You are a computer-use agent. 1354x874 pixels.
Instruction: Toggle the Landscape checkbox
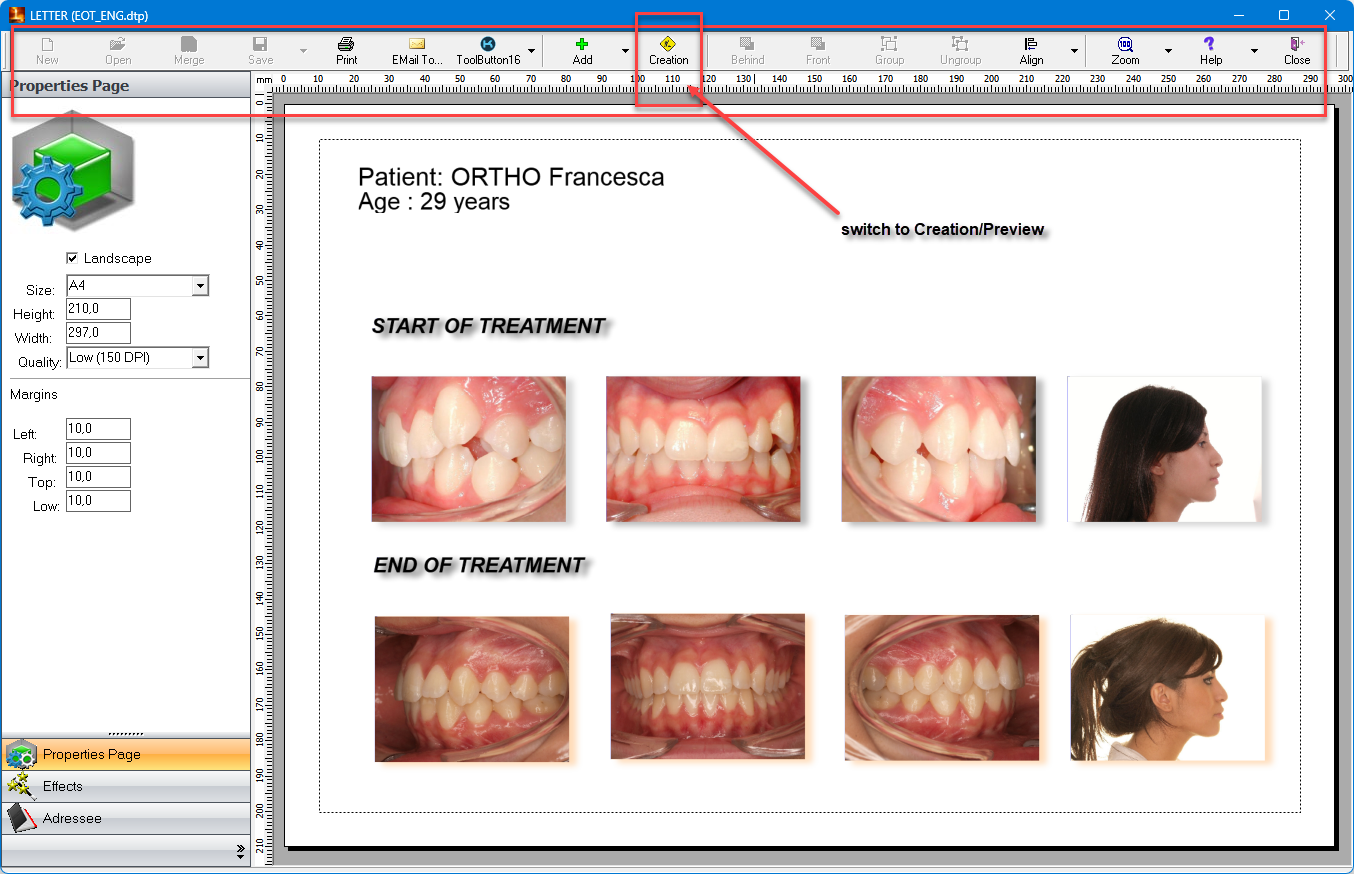point(72,258)
